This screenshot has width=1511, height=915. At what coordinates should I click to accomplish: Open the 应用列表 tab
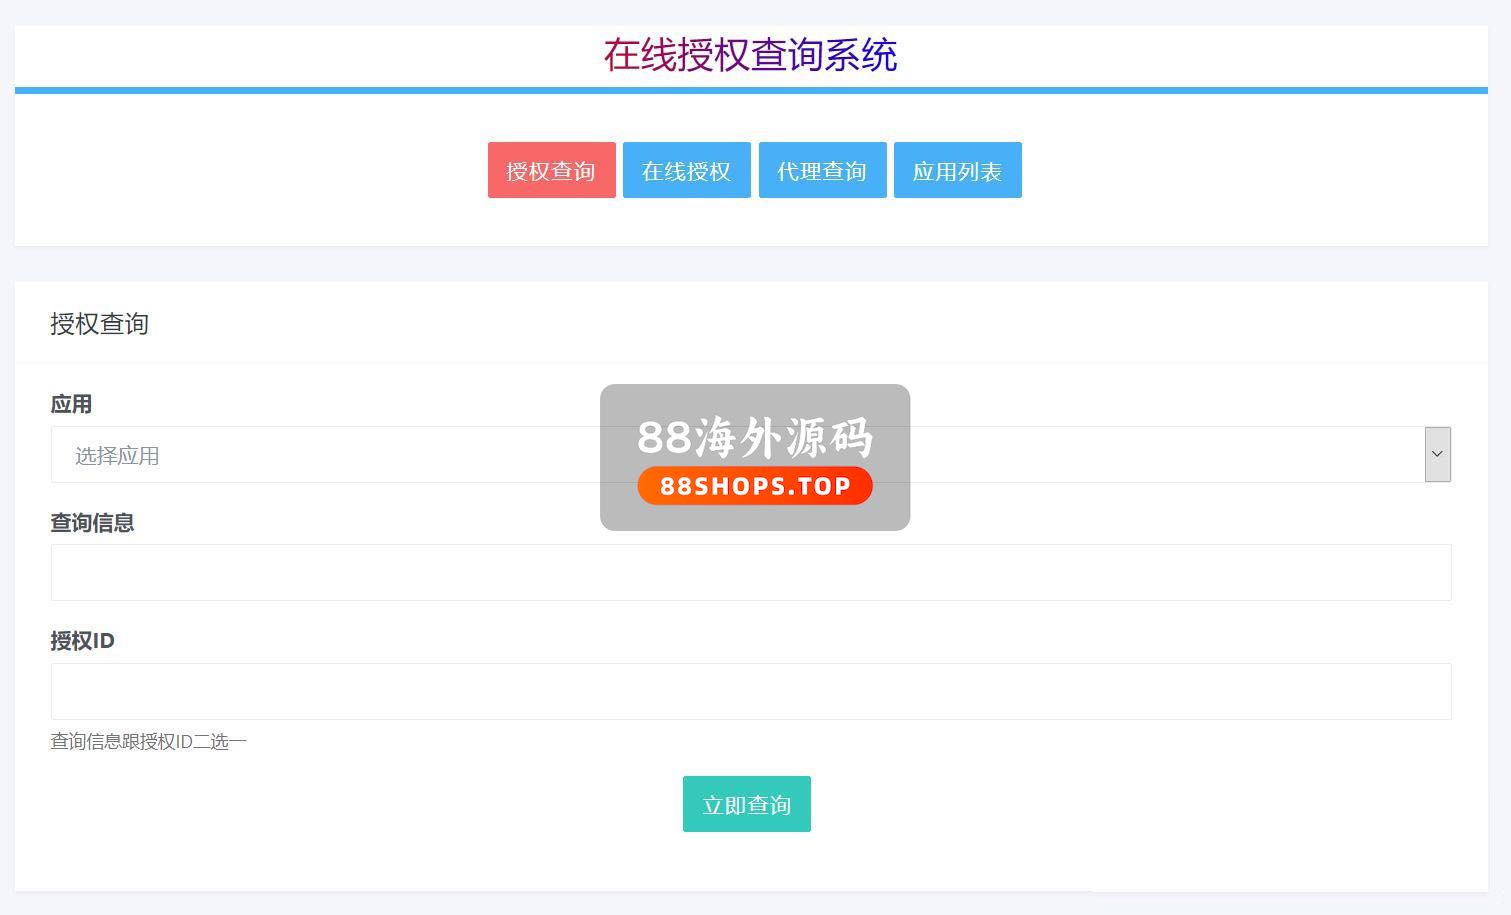[x=957, y=170]
